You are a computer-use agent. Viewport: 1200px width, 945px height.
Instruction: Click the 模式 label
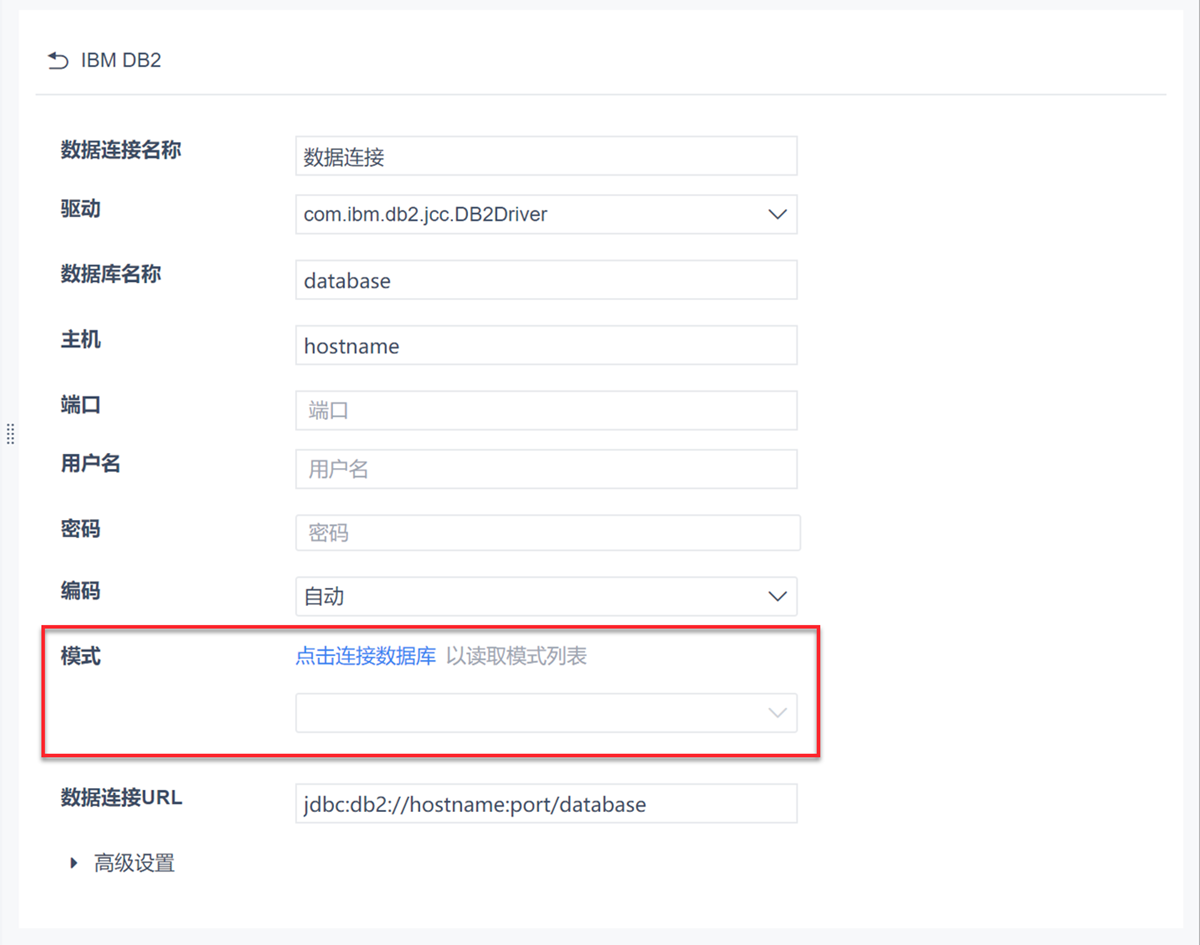pyautogui.click(x=80, y=656)
